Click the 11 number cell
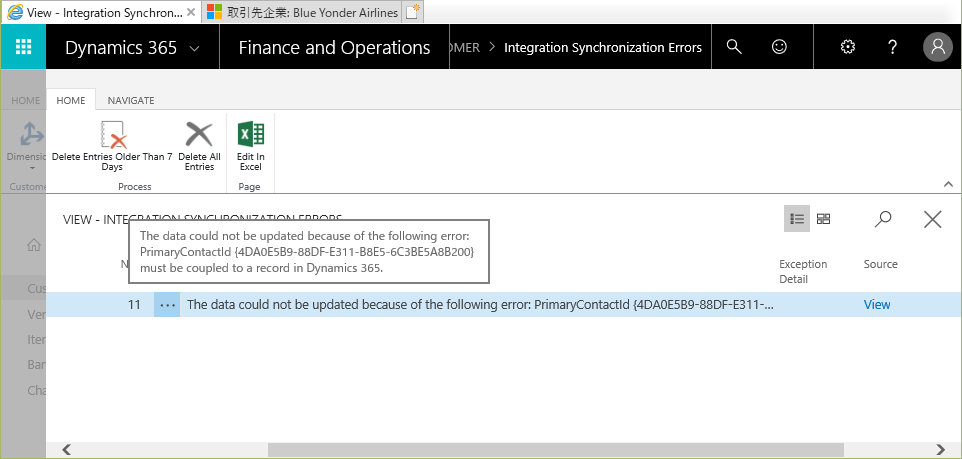 pos(134,304)
